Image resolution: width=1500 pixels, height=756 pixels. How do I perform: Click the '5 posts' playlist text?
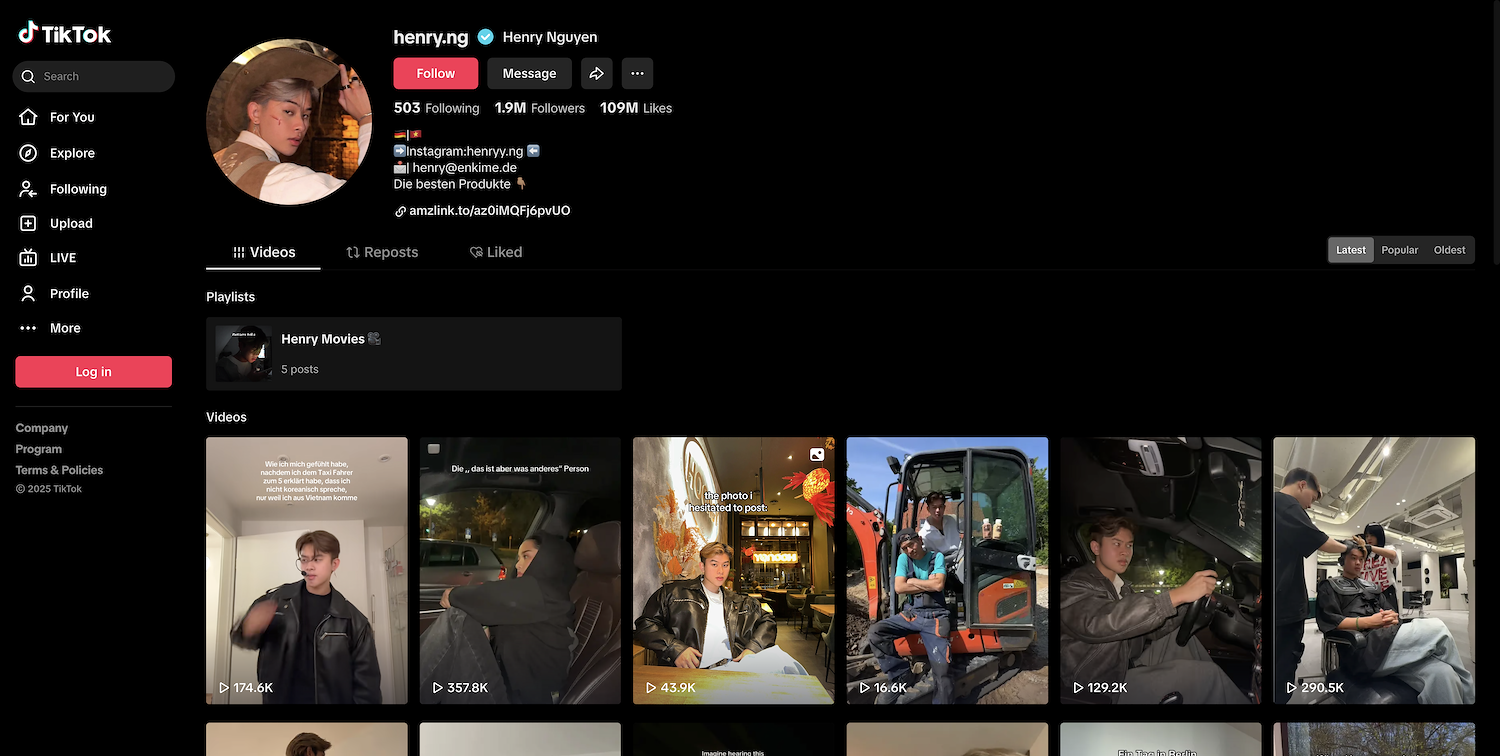(300, 369)
